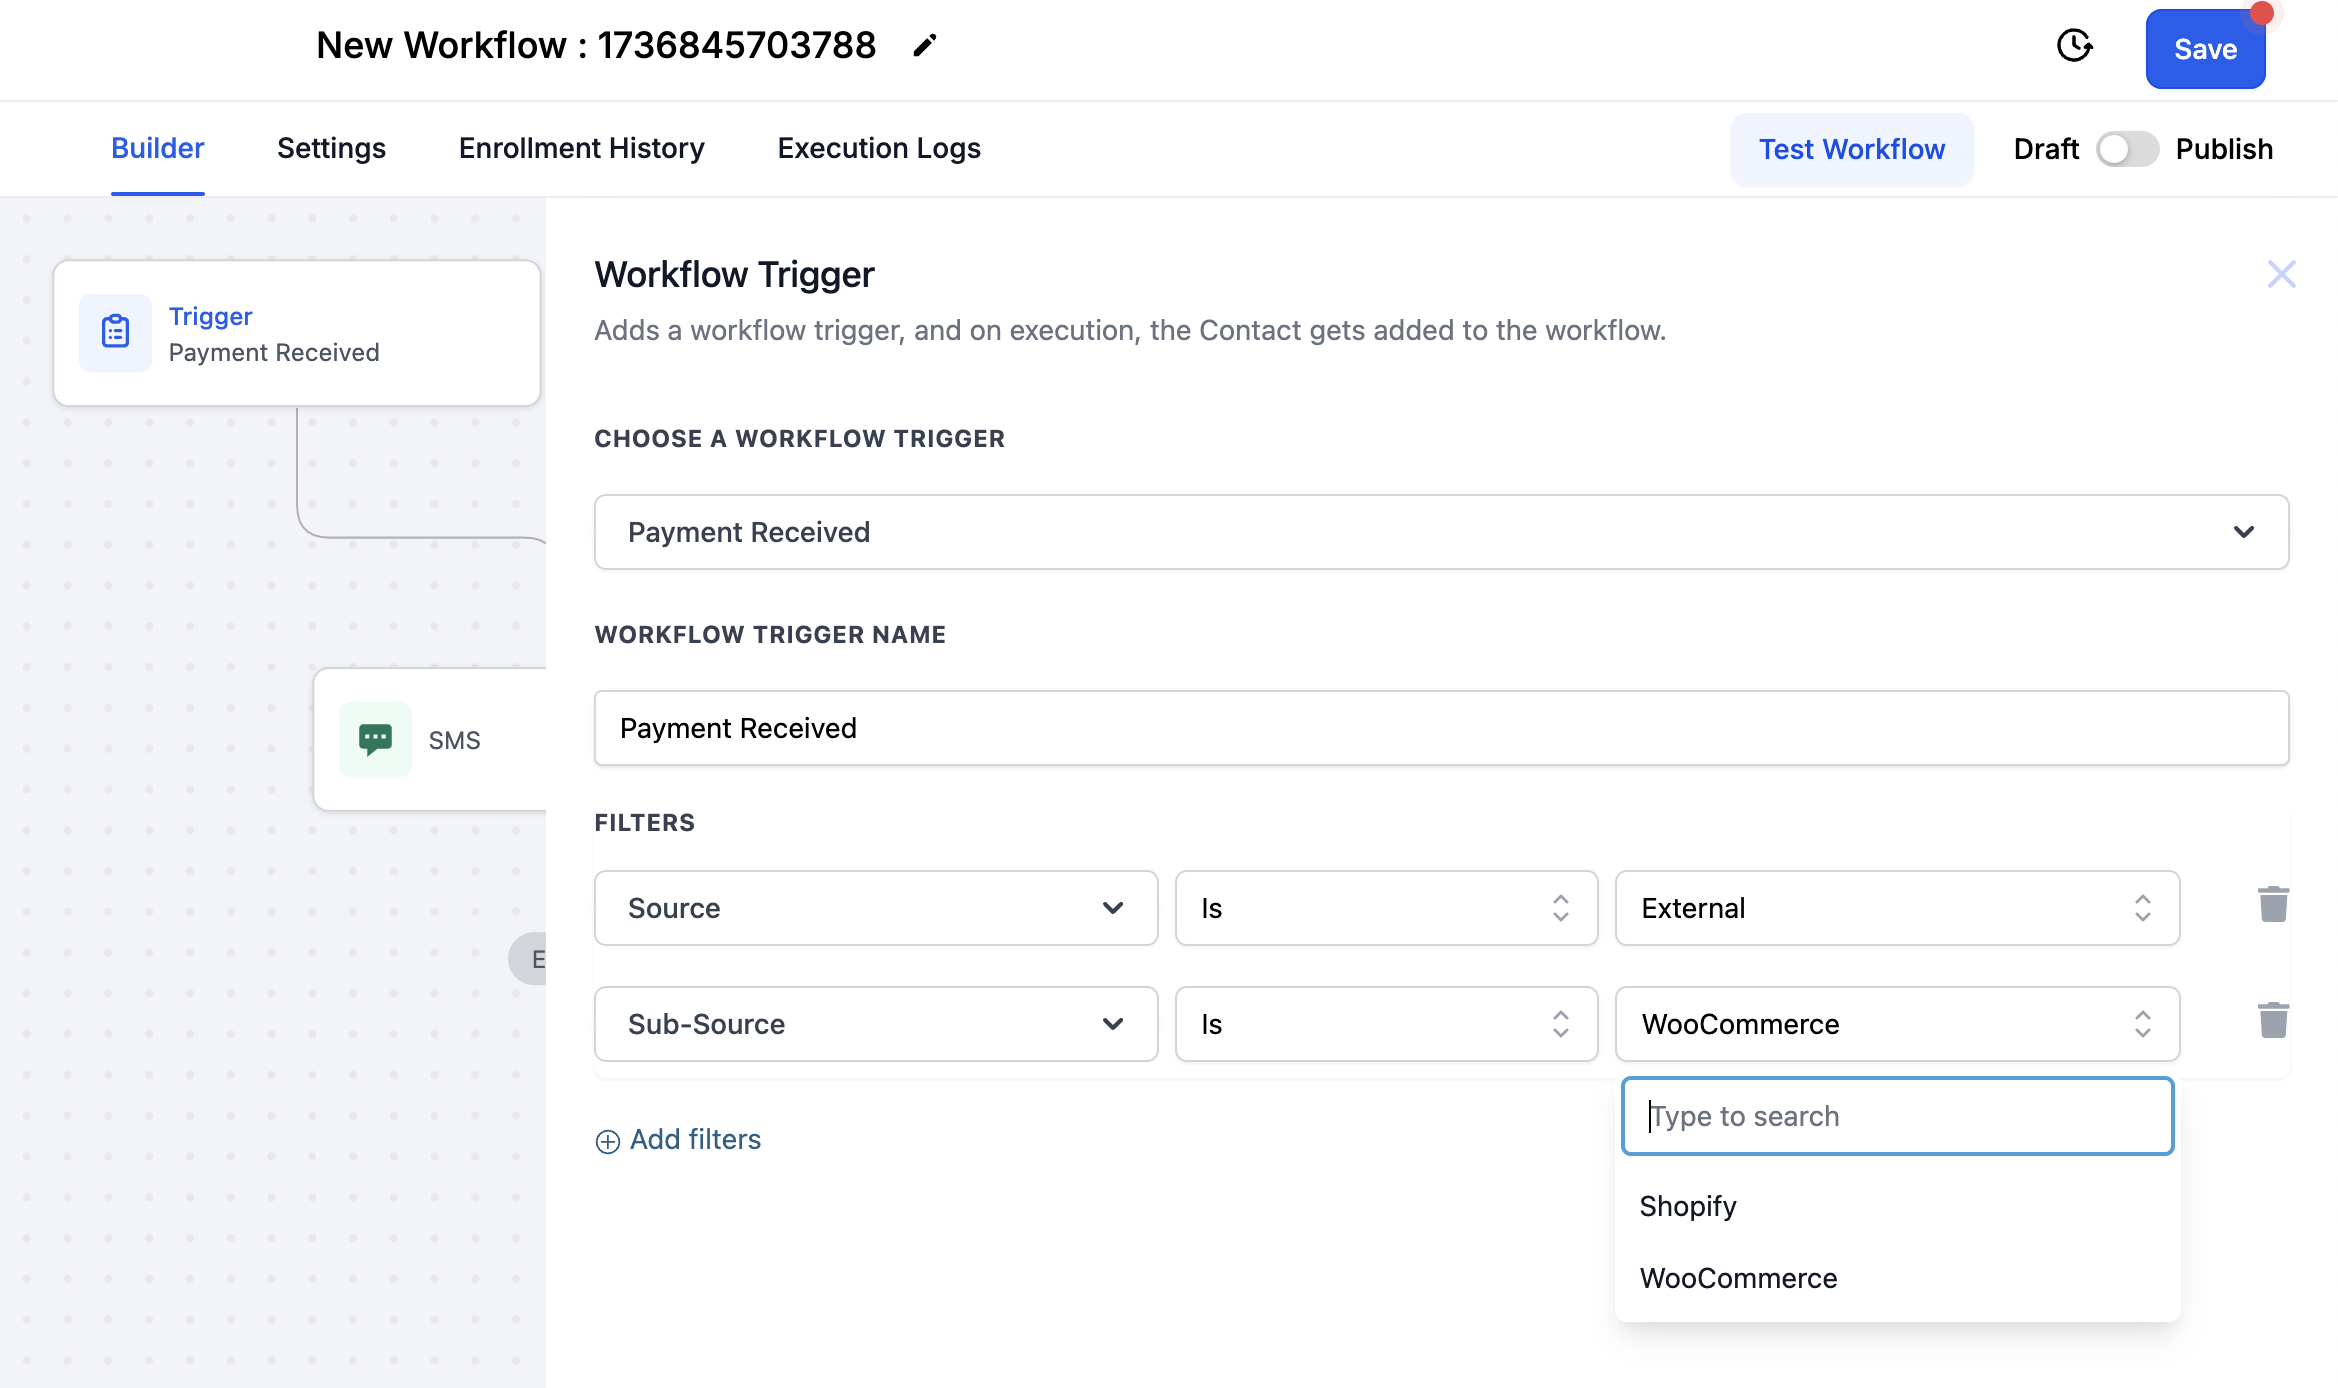The image size is (2338, 1388).
Task: Switch to the Settings tab
Action: 331,148
